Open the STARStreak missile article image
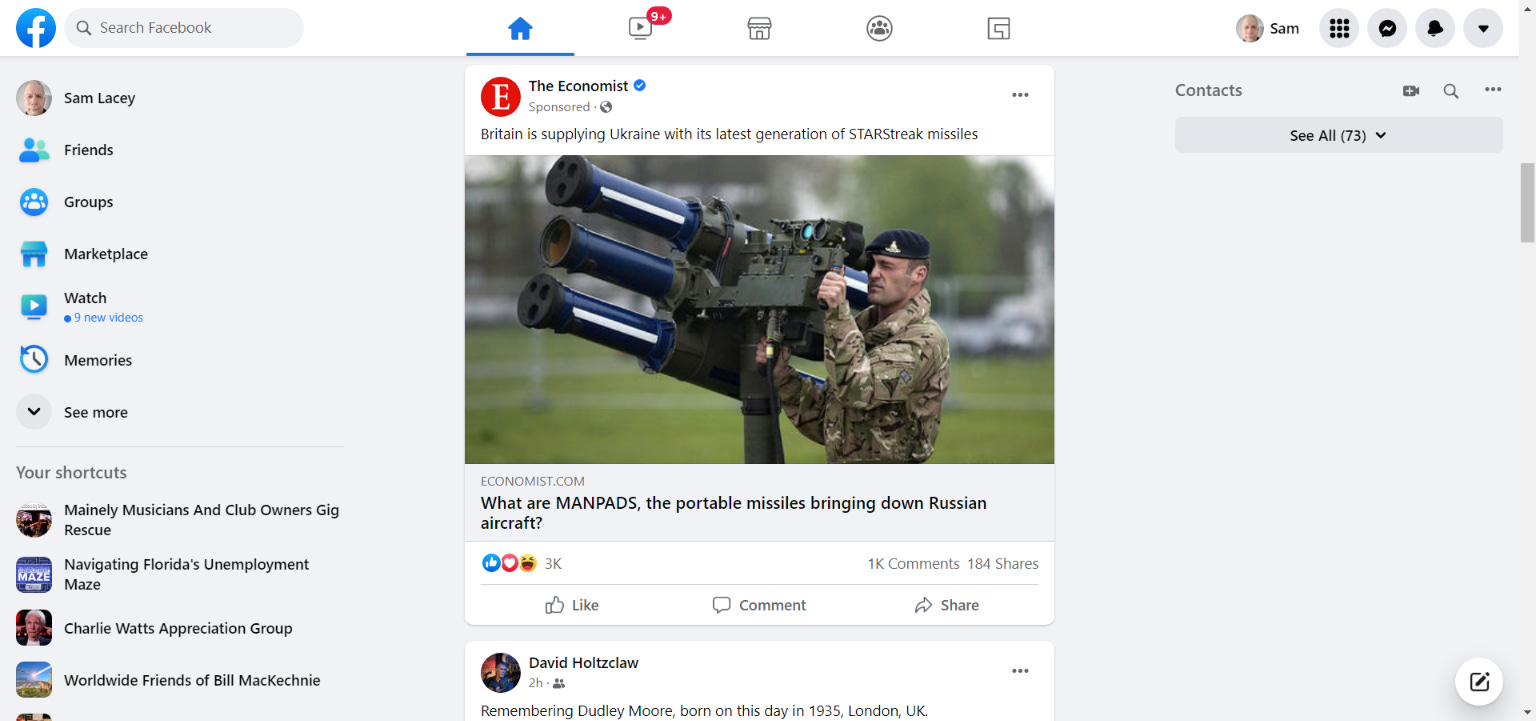The width and height of the screenshot is (1536, 721). 759,309
